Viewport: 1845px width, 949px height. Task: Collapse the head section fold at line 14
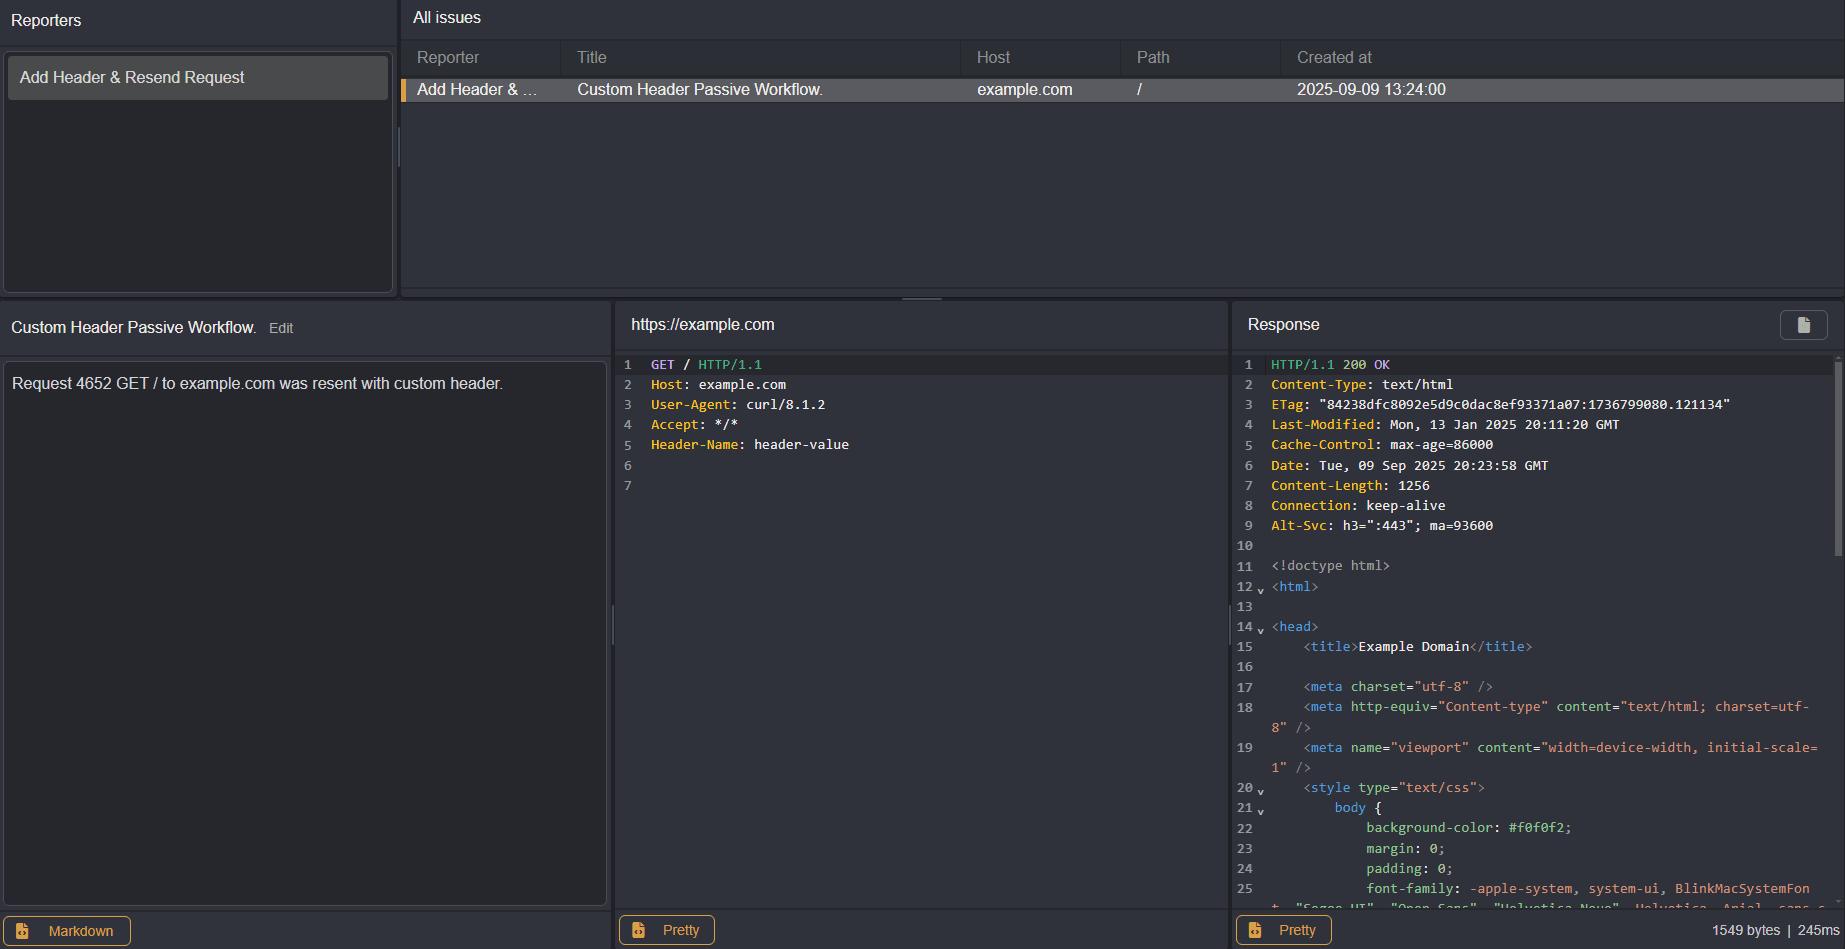pos(1260,630)
